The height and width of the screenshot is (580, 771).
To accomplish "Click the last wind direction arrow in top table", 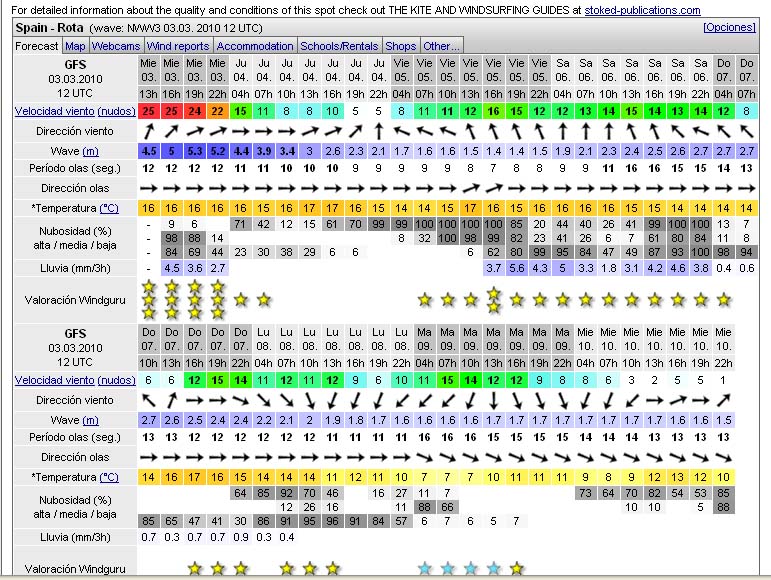I will [746, 131].
